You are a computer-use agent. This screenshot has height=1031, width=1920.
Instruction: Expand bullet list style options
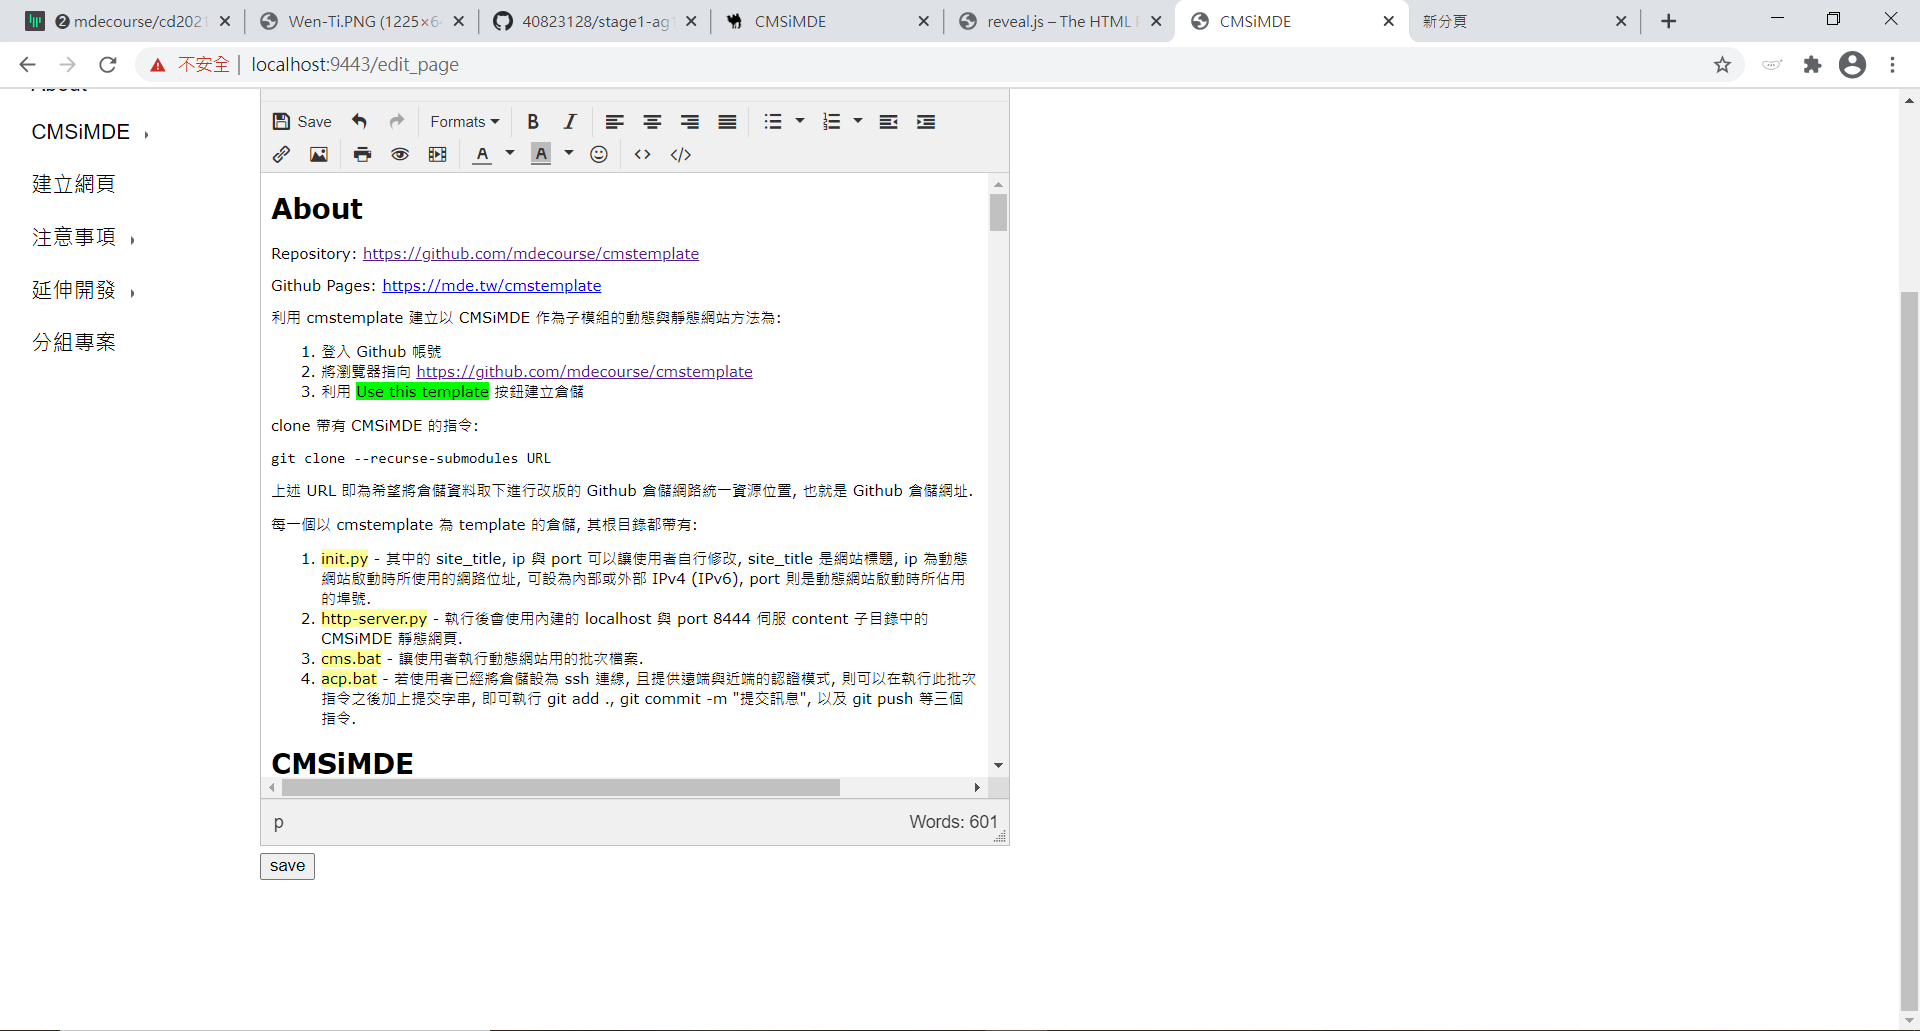[800, 122]
